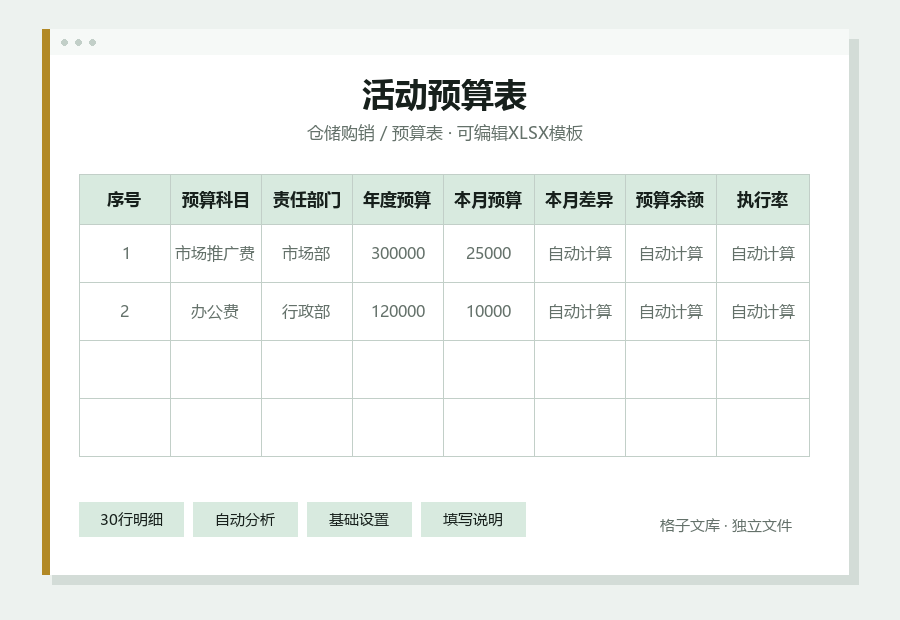Click the 年度预算 header cell
The height and width of the screenshot is (620, 900).
[398, 200]
